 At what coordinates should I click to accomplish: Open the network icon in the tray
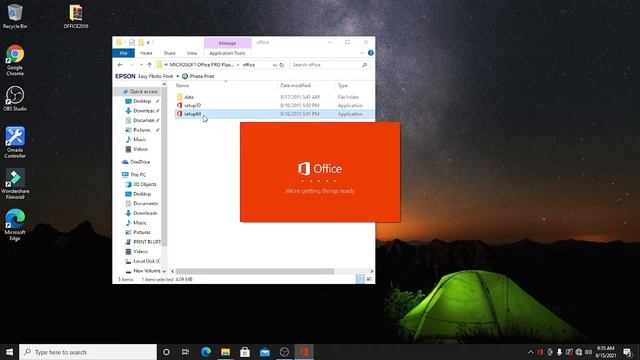pyautogui.click(x=579, y=352)
